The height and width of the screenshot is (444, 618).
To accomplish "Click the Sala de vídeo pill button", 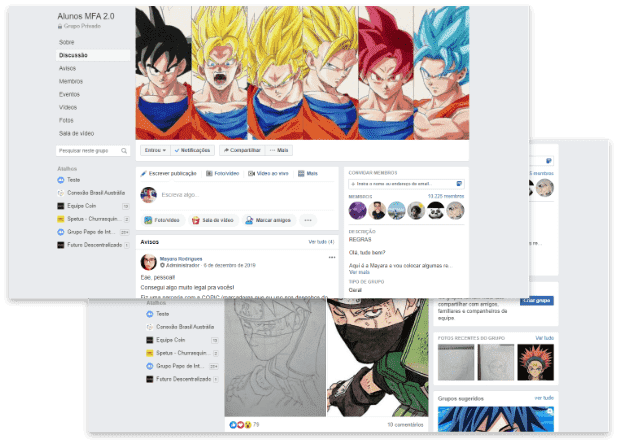I will (213, 220).
